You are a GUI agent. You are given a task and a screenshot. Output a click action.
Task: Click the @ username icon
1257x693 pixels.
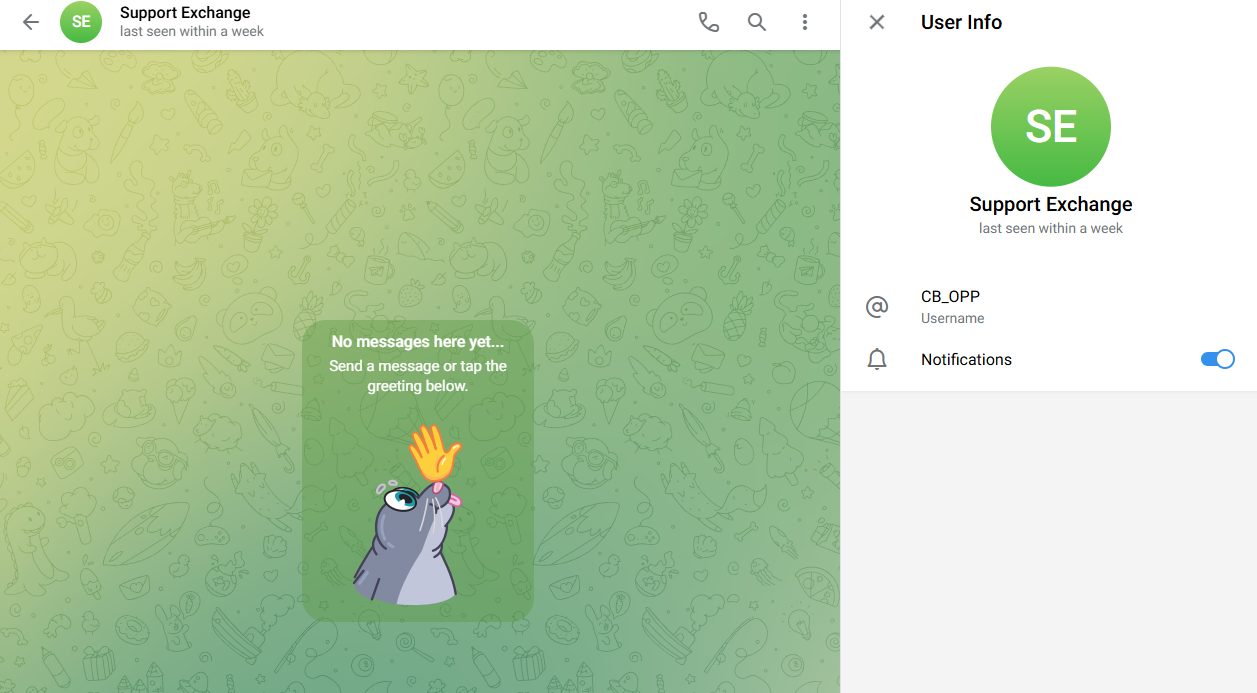[x=877, y=307]
